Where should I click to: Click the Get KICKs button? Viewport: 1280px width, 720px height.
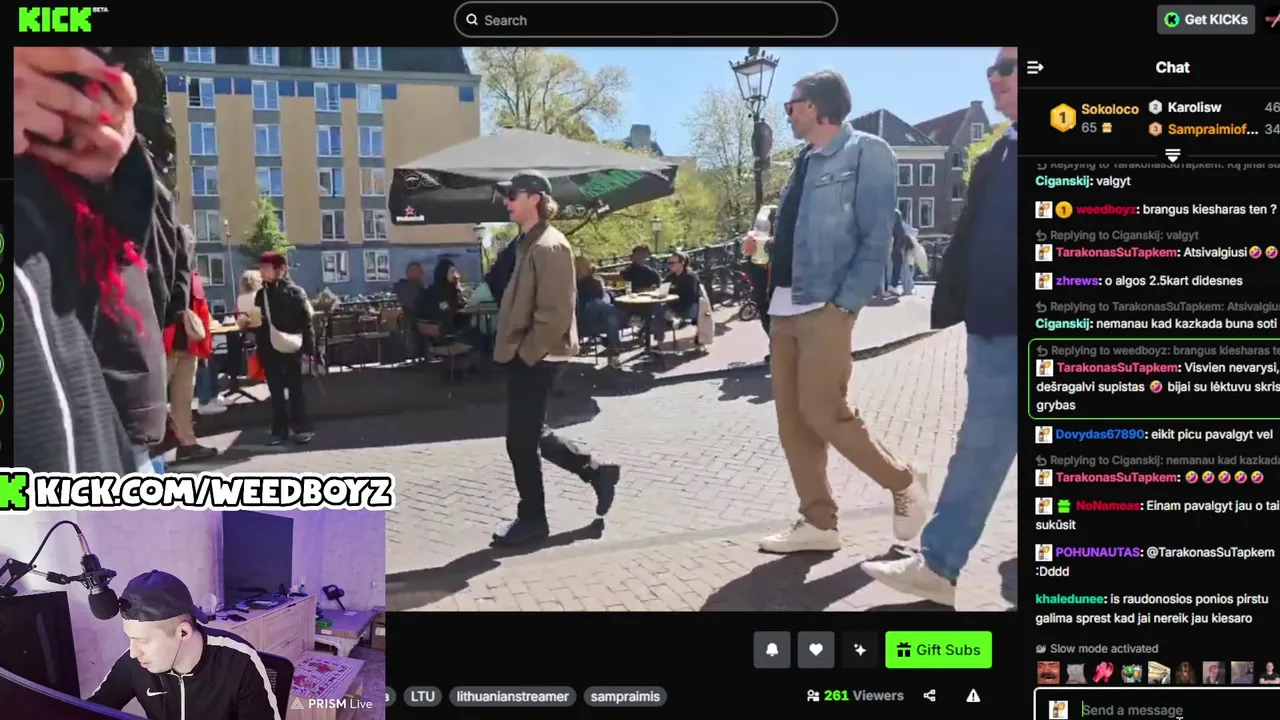pos(1206,19)
